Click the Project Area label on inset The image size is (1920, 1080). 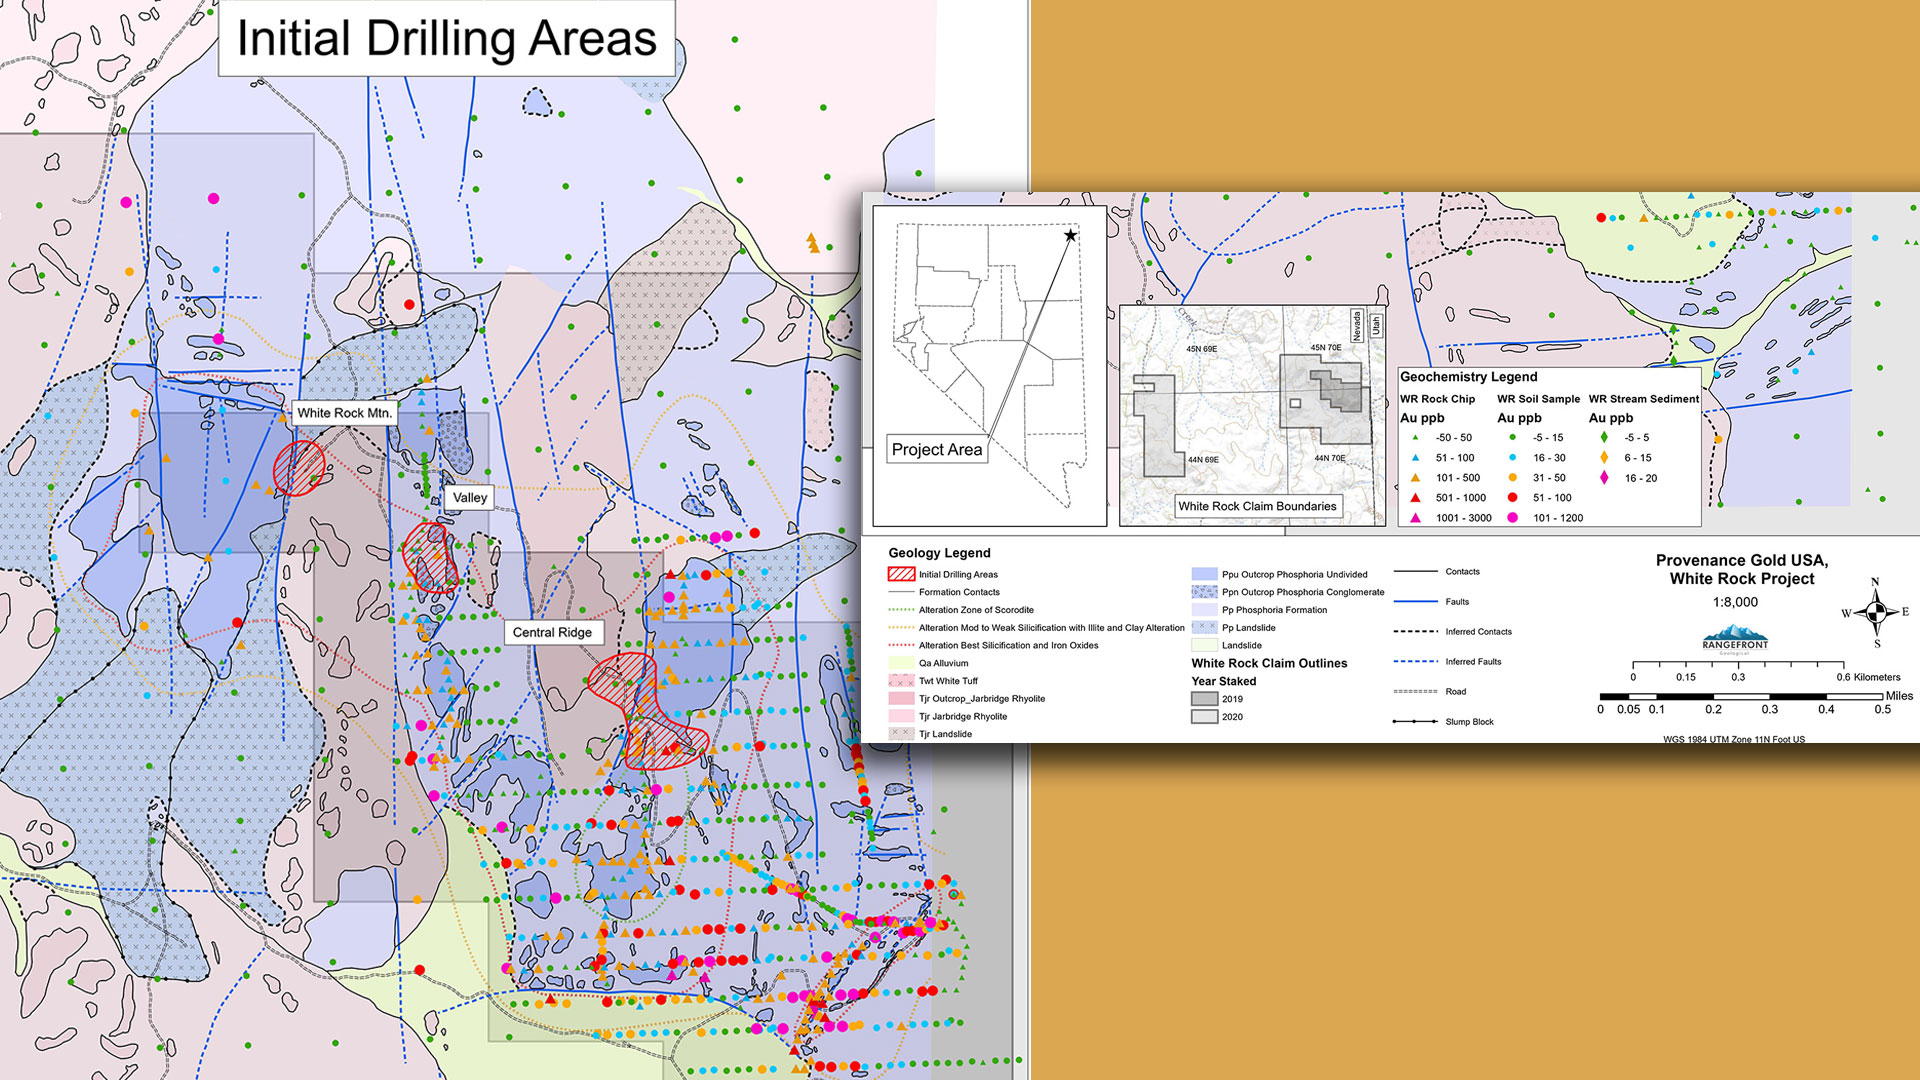click(936, 450)
